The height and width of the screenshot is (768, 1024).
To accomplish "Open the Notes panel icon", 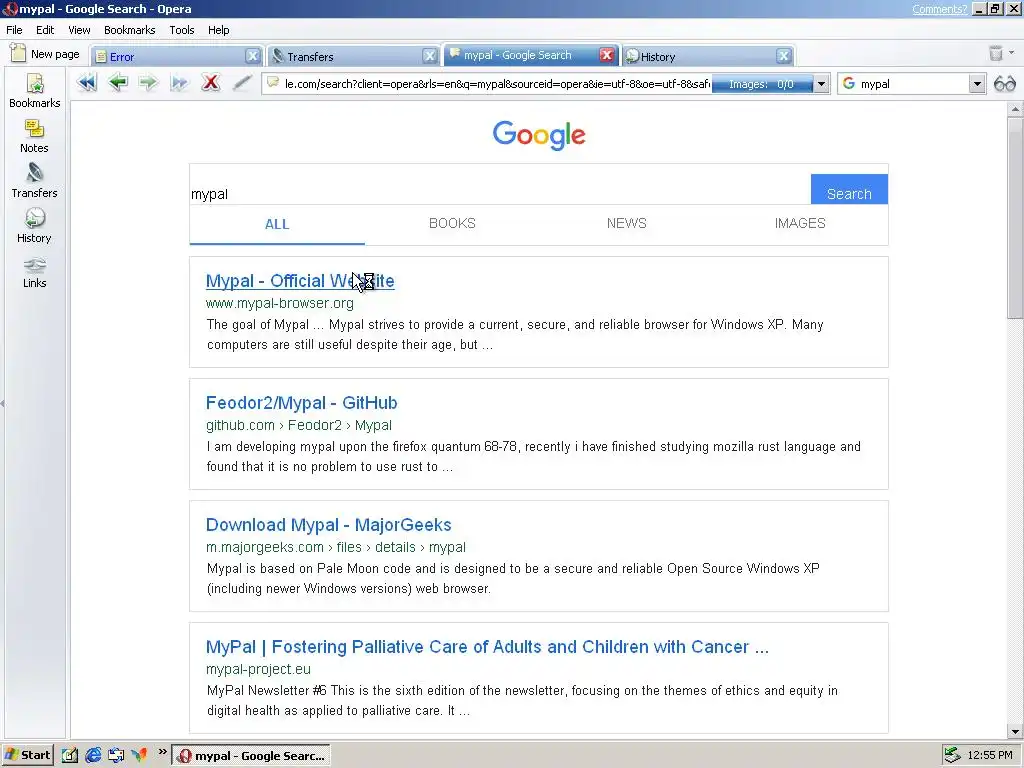I will click(34, 136).
